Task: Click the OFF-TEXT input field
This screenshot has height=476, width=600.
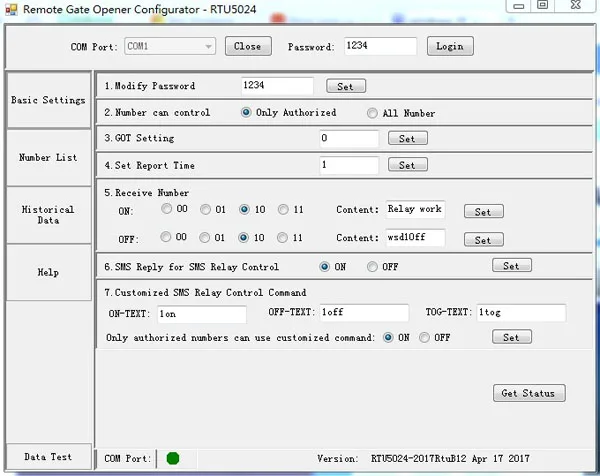Action: (x=364, y=313)
